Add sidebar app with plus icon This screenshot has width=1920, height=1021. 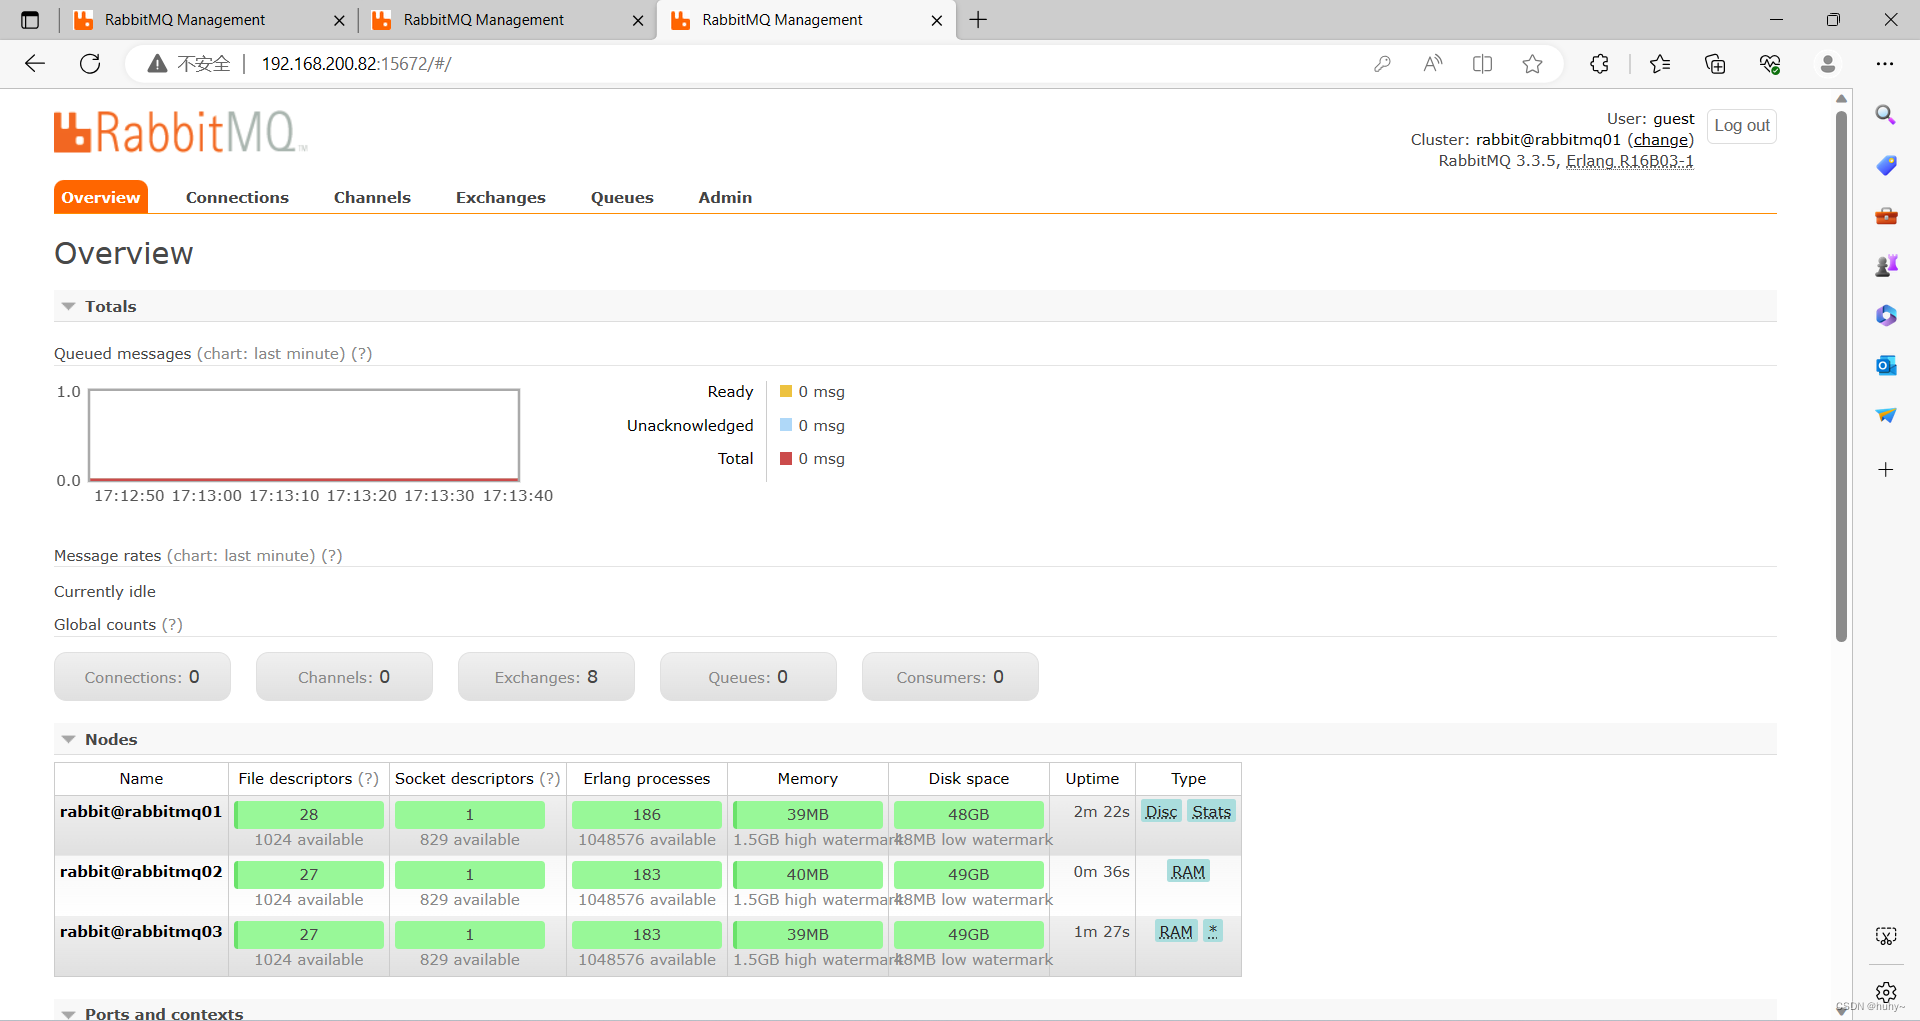click(1886, 470)
